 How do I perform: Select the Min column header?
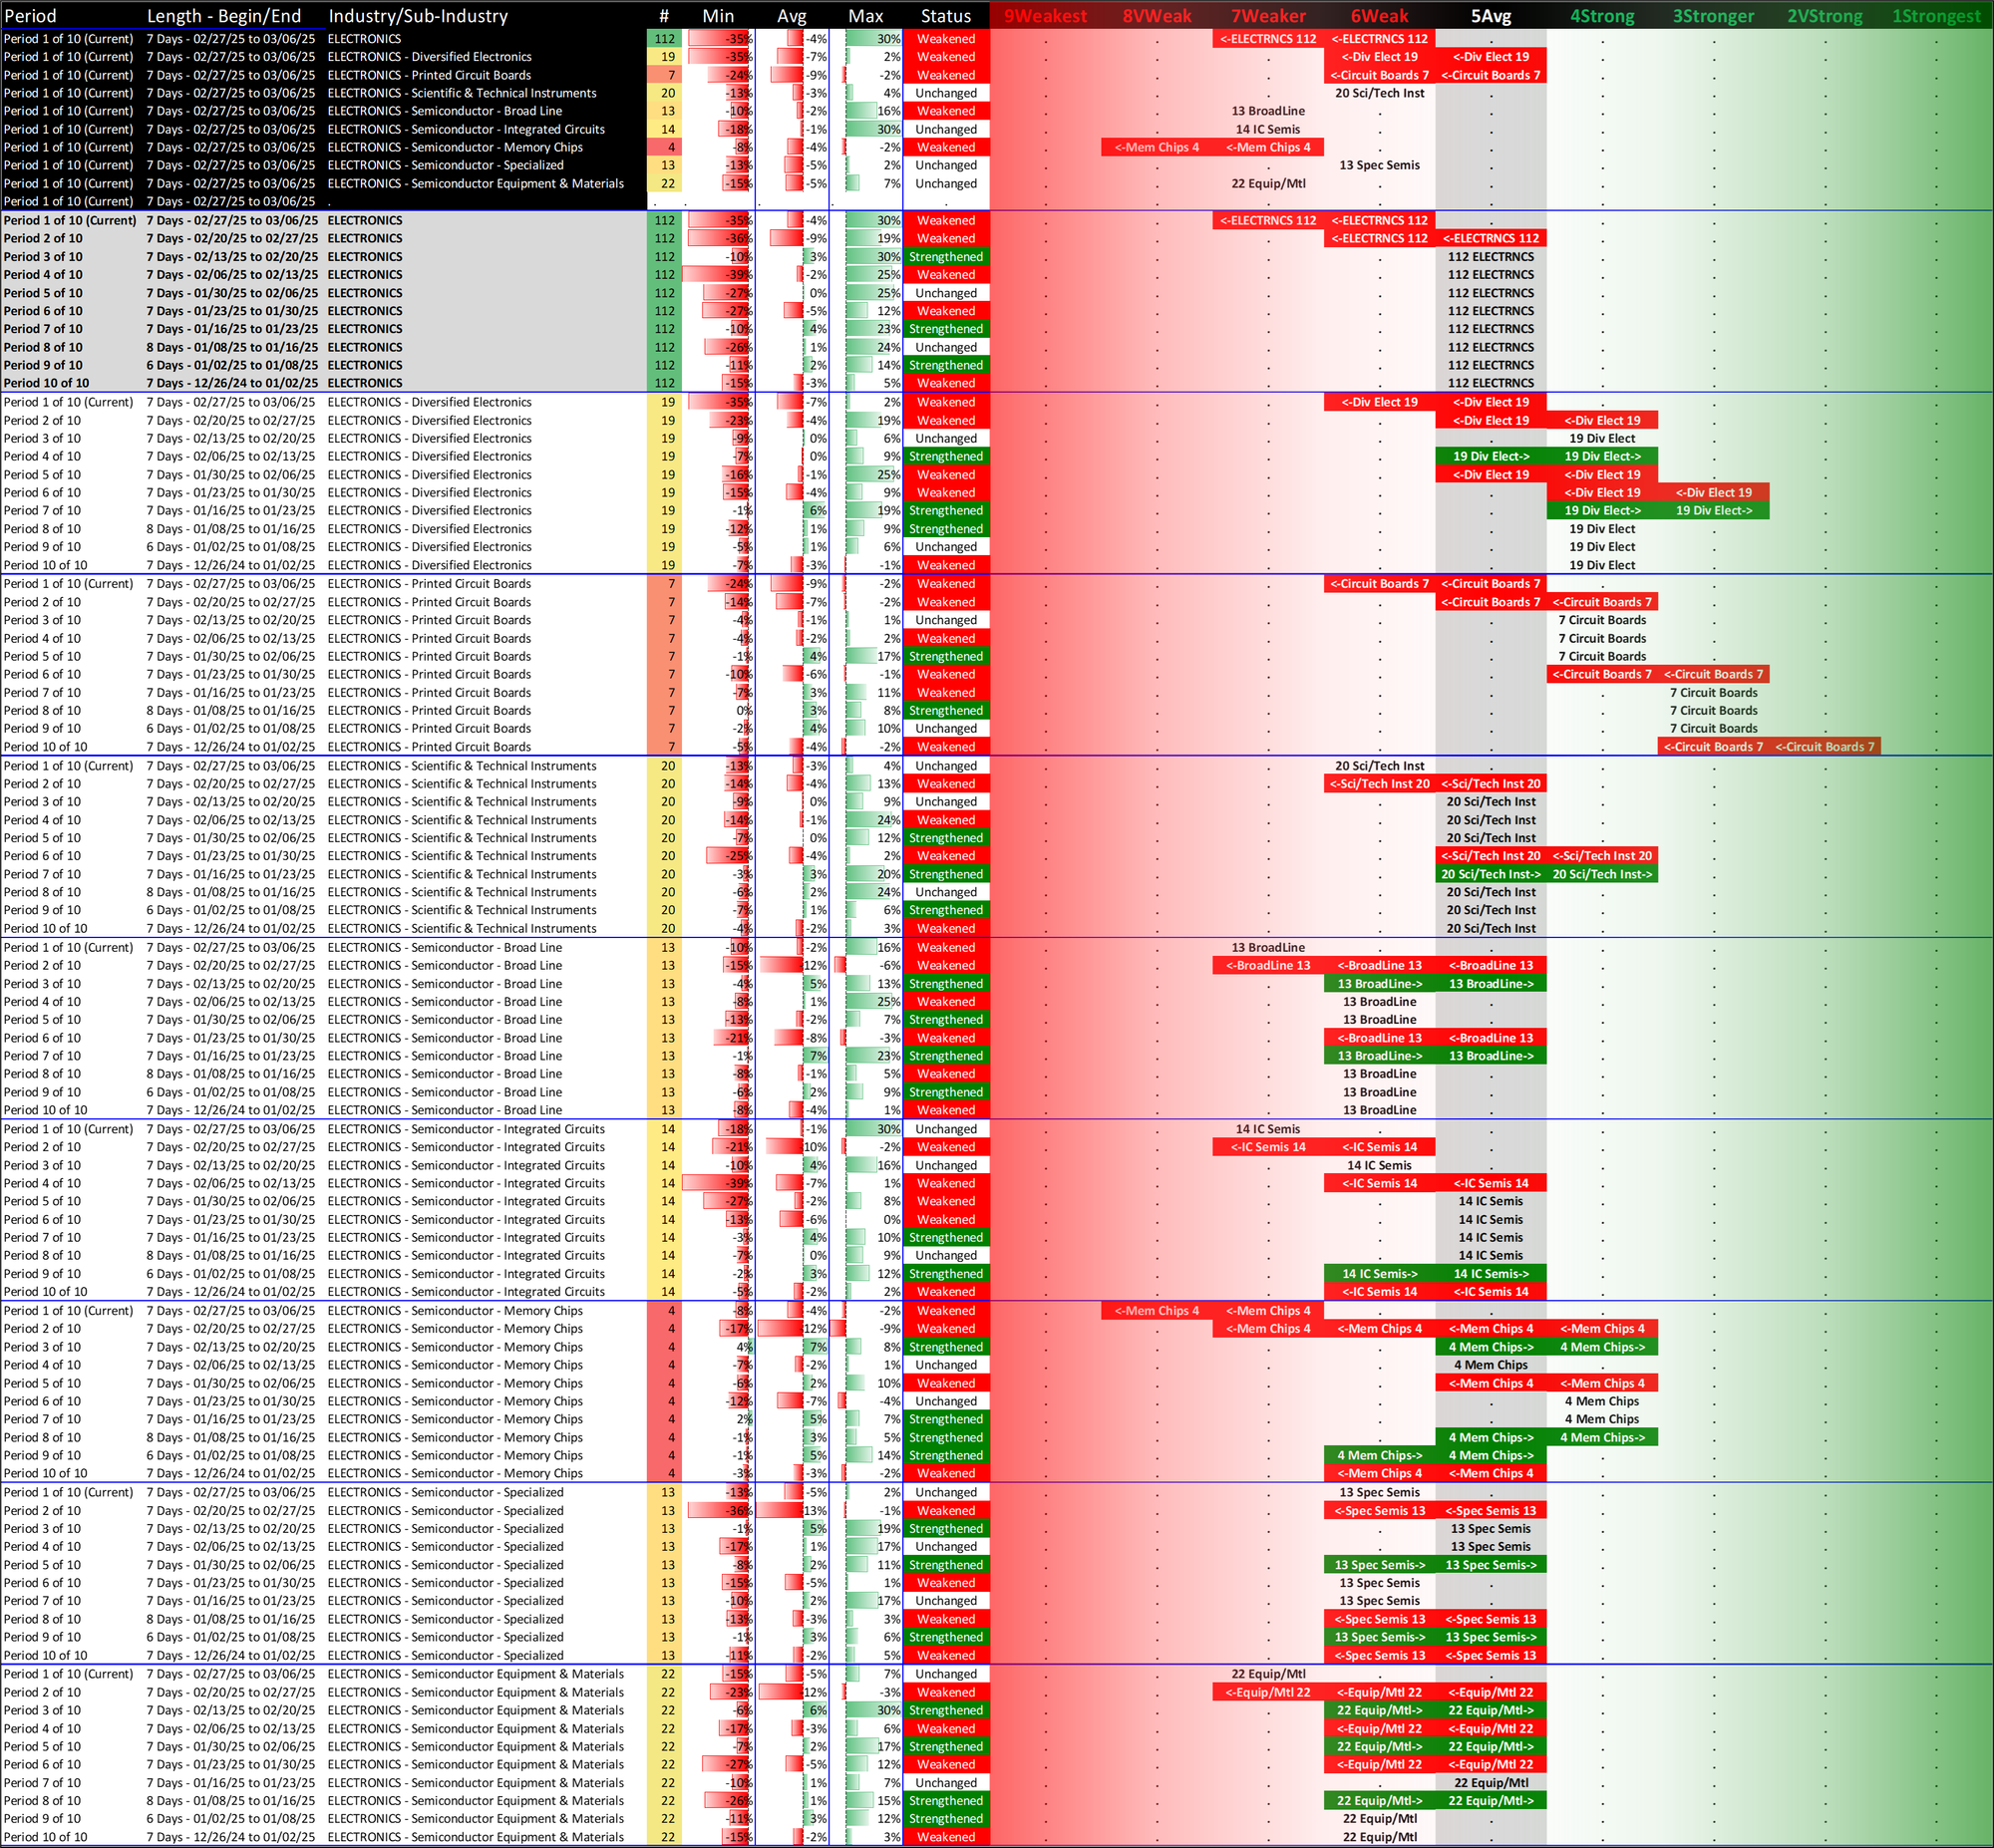point(718,16)
